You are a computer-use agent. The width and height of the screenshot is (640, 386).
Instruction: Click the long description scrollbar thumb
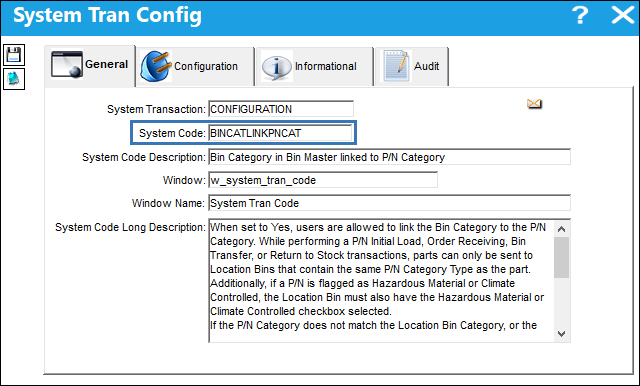click(562, 257)
